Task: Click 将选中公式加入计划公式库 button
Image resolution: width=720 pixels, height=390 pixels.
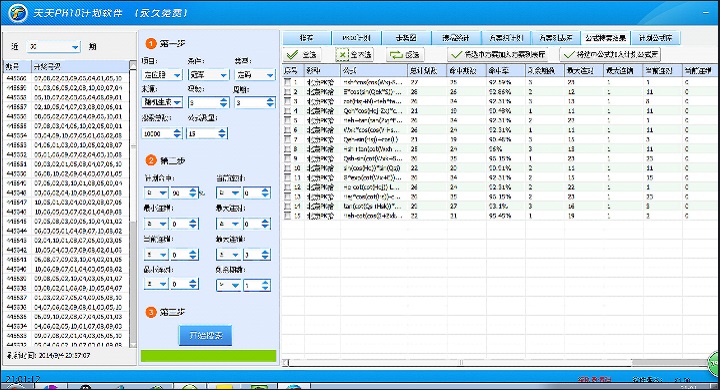Action: [x=610, y=55]
